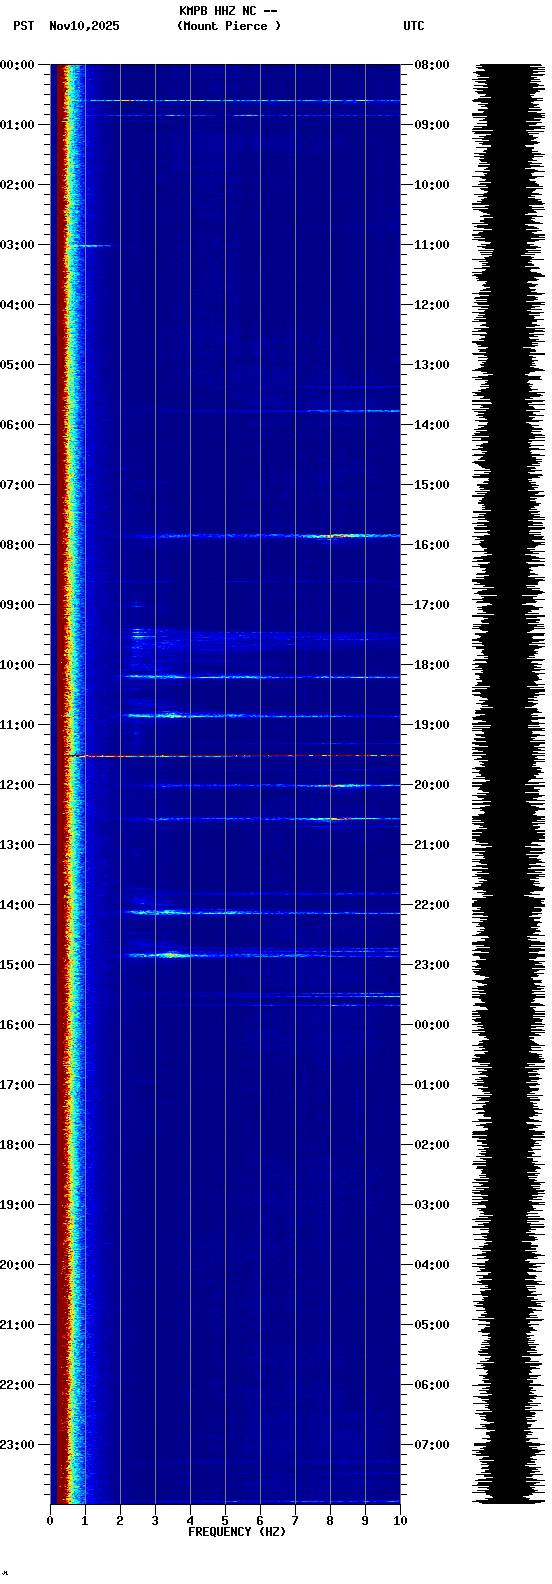This screenshot has width=552, height=1584.
Task: Click PST axis label 03:00
Action: (x=18, y=245)
